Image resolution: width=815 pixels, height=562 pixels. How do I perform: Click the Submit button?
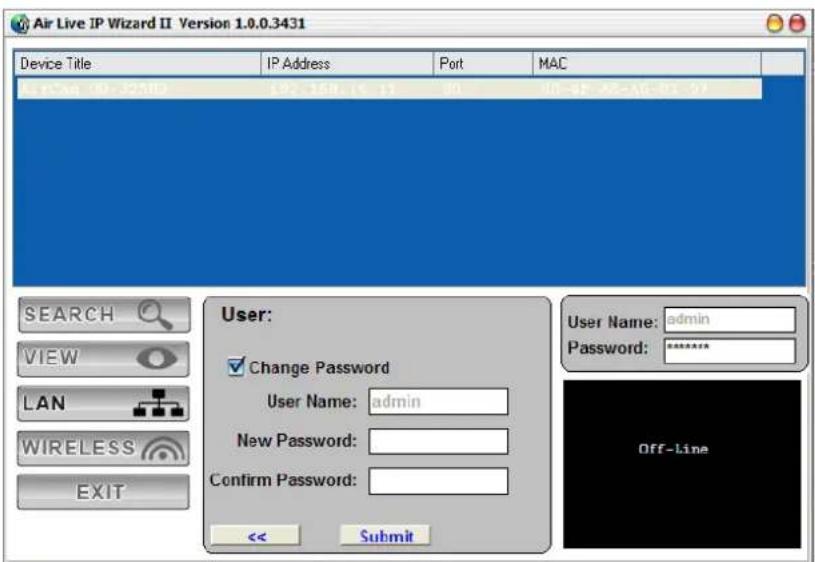pyautogui.click(x=385, y=535)
